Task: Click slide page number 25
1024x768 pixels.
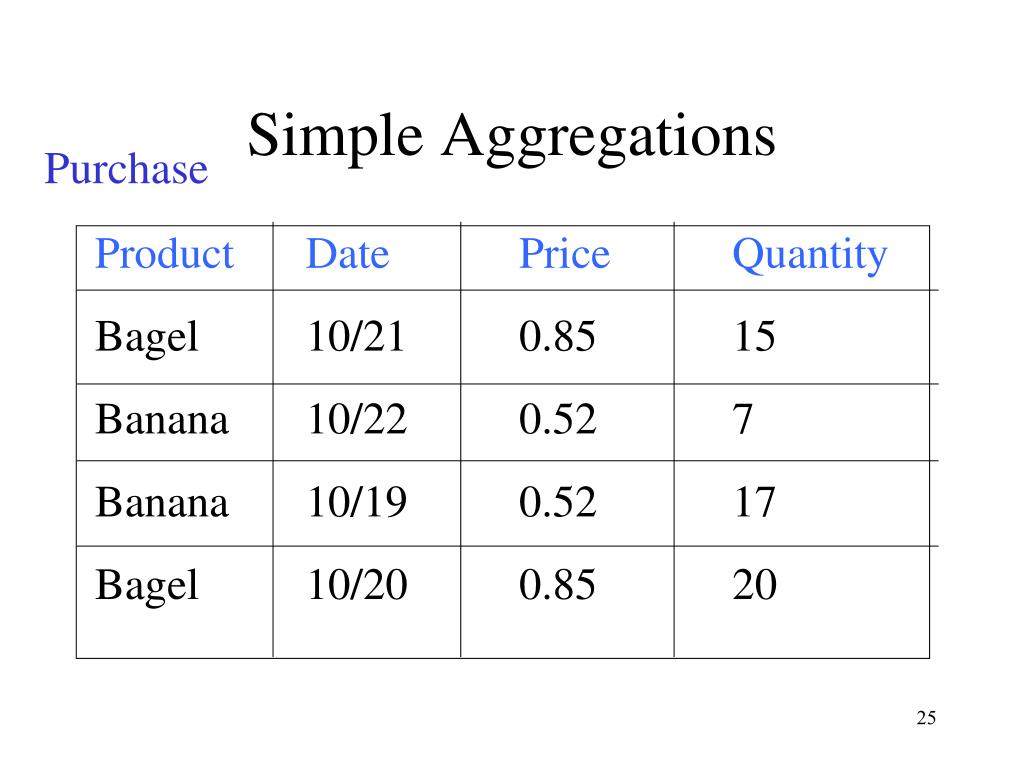Action: (926, 718)
